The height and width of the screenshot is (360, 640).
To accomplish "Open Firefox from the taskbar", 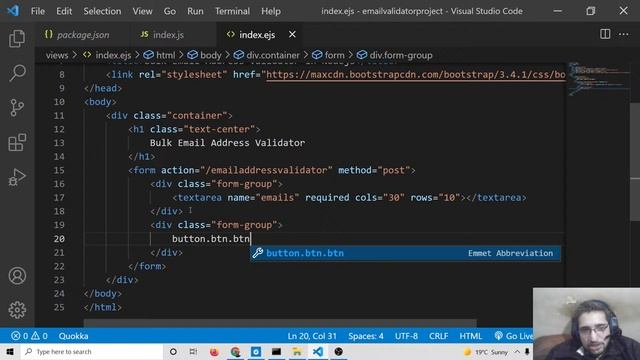I will tap(214, 351).
